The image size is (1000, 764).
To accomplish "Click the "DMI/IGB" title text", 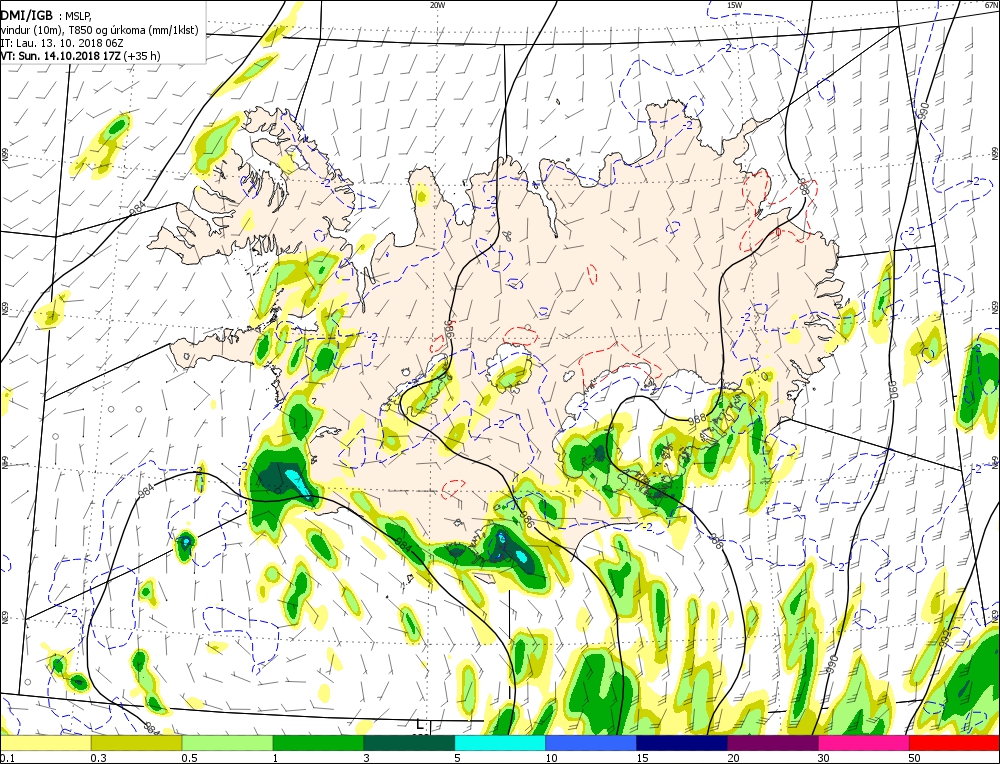I will (x=27, y=15).
